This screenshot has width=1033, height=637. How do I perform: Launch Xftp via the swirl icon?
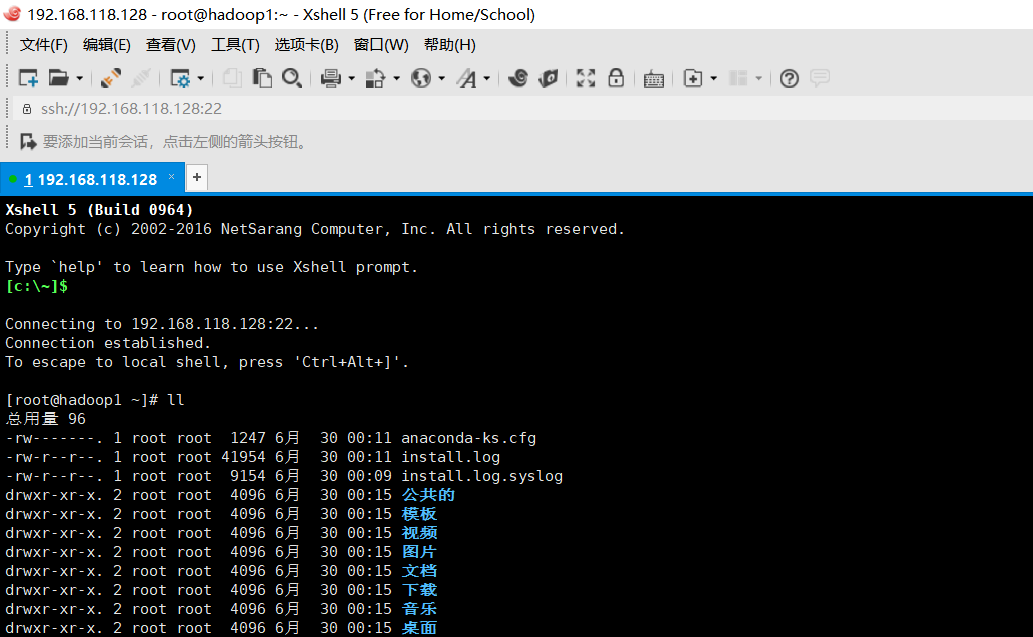(518, 78)
